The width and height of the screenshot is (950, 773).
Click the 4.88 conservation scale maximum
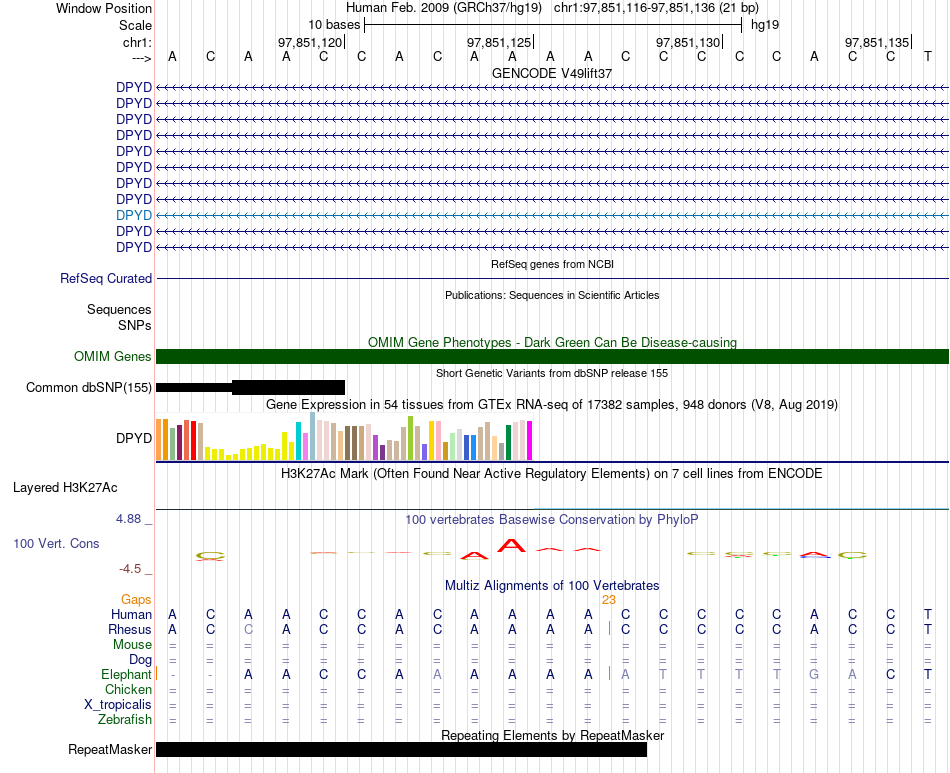pos(128,519)
